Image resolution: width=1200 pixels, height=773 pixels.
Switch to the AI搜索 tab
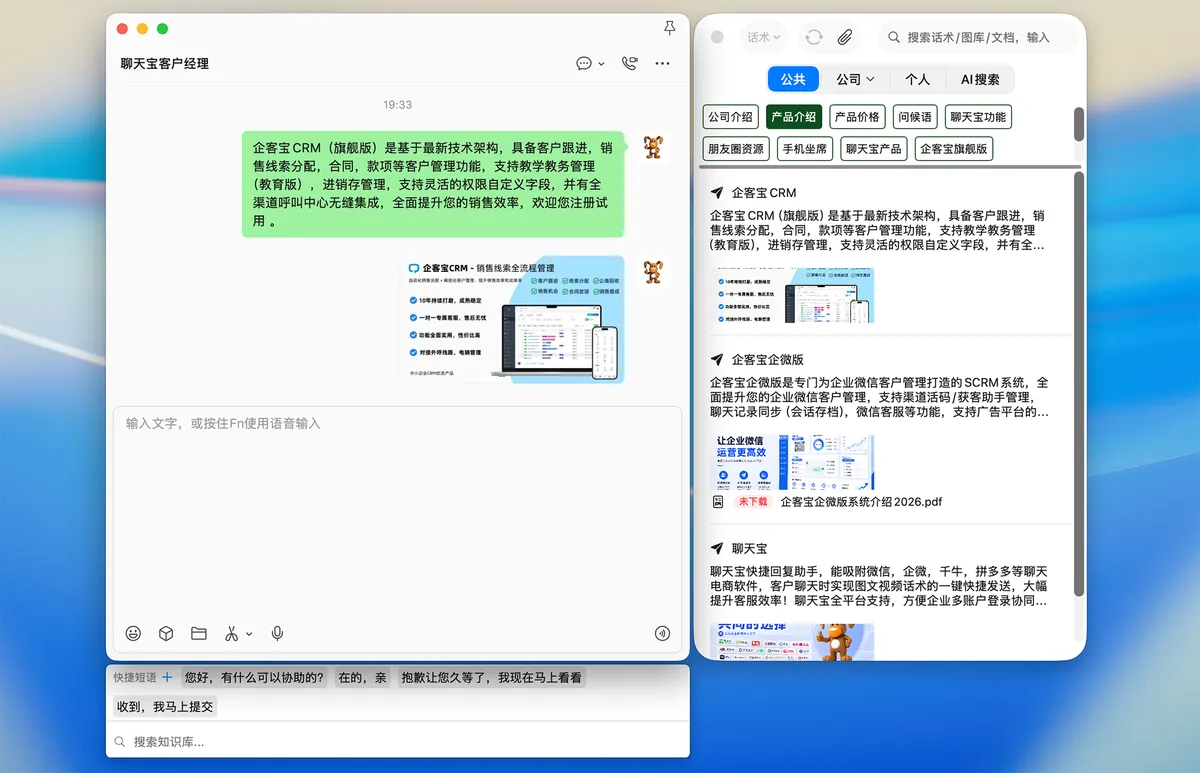point(980,79)
